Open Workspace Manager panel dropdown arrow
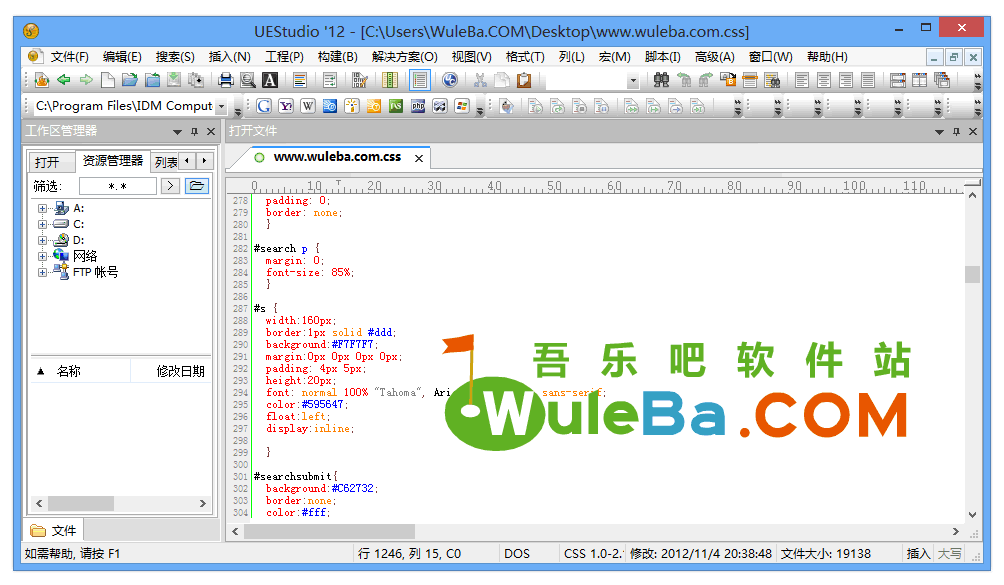Image resolution: width=1004 pixels, height=585 pixels. pos(177,132)
